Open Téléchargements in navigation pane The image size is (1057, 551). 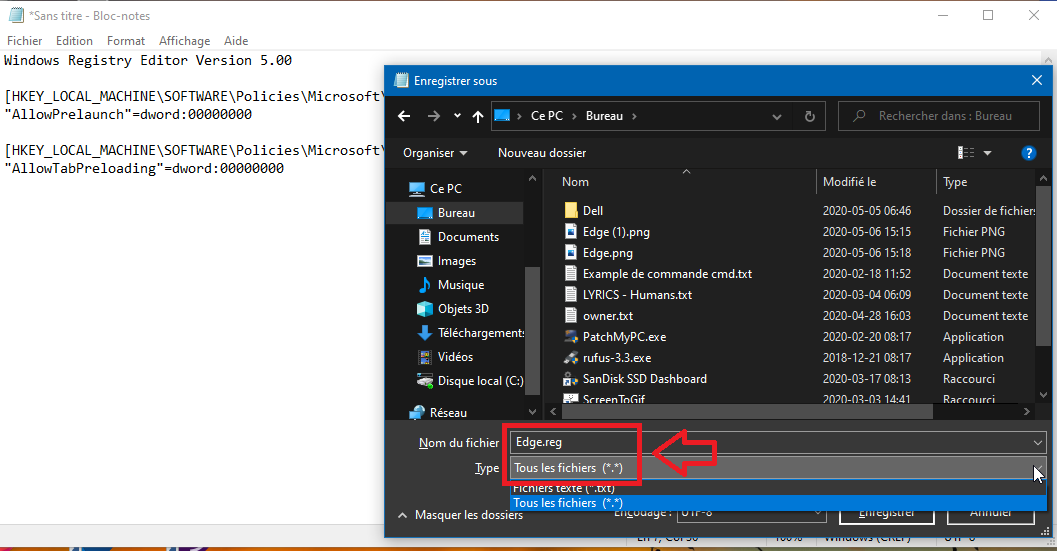481,332
